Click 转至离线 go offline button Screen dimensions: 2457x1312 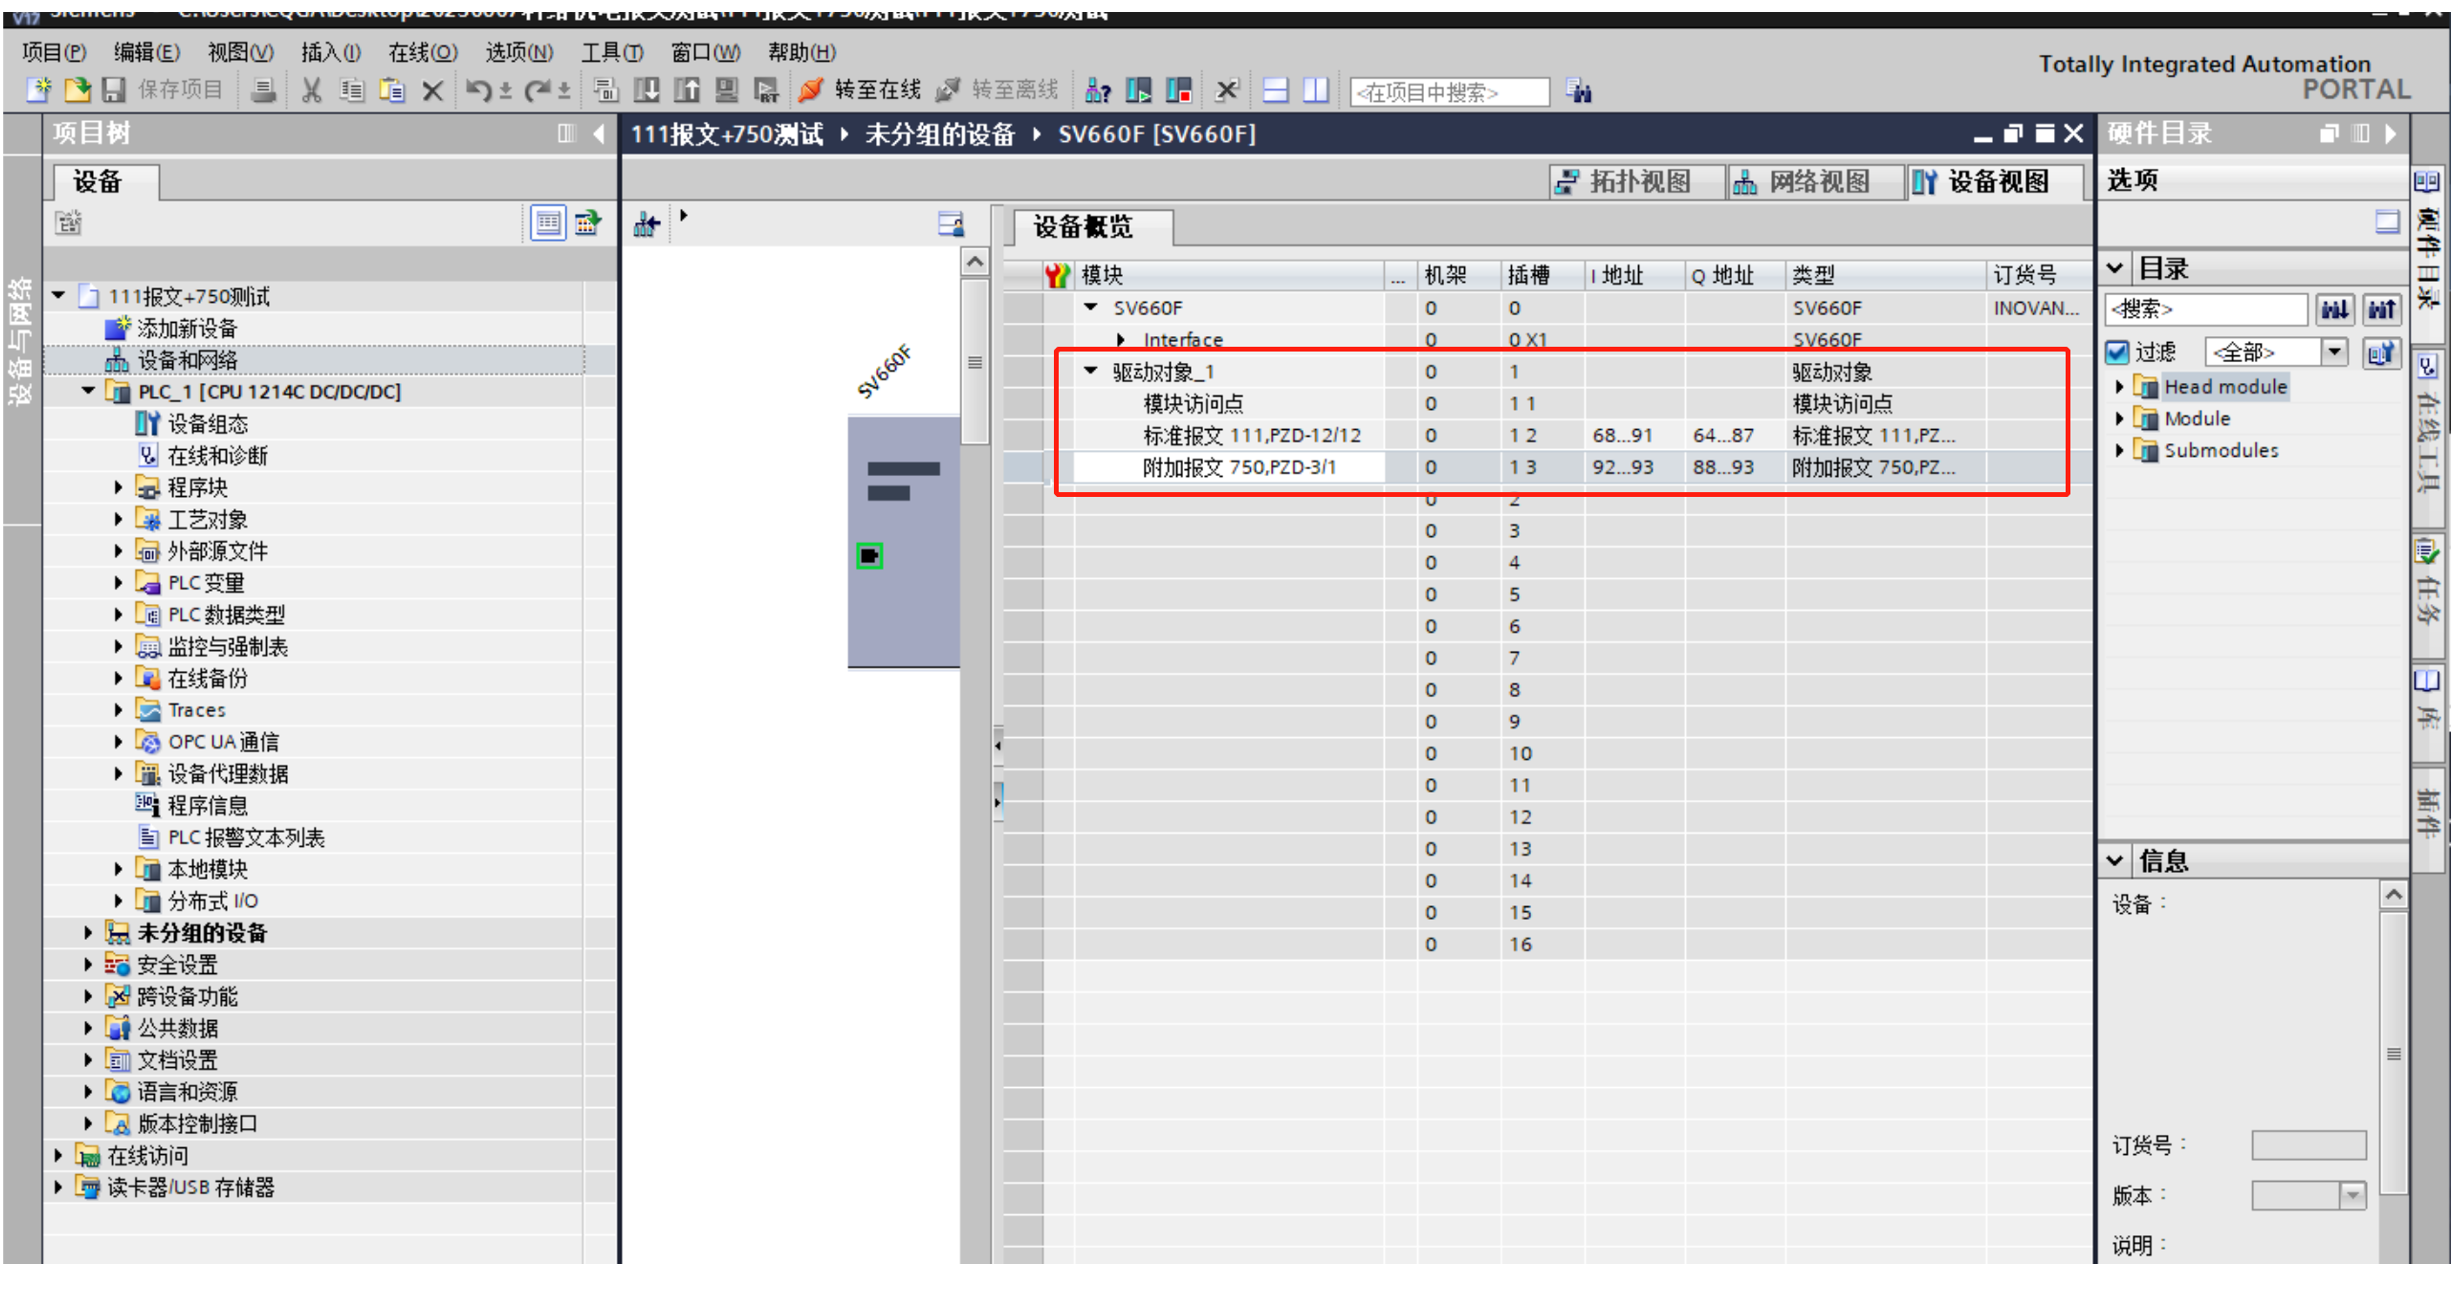[997, 91]
